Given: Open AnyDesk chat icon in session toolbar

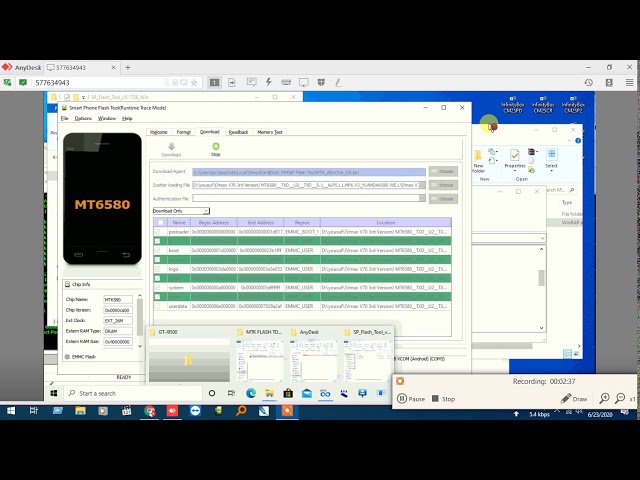Looking at the screenshot, I should [251, 82].
